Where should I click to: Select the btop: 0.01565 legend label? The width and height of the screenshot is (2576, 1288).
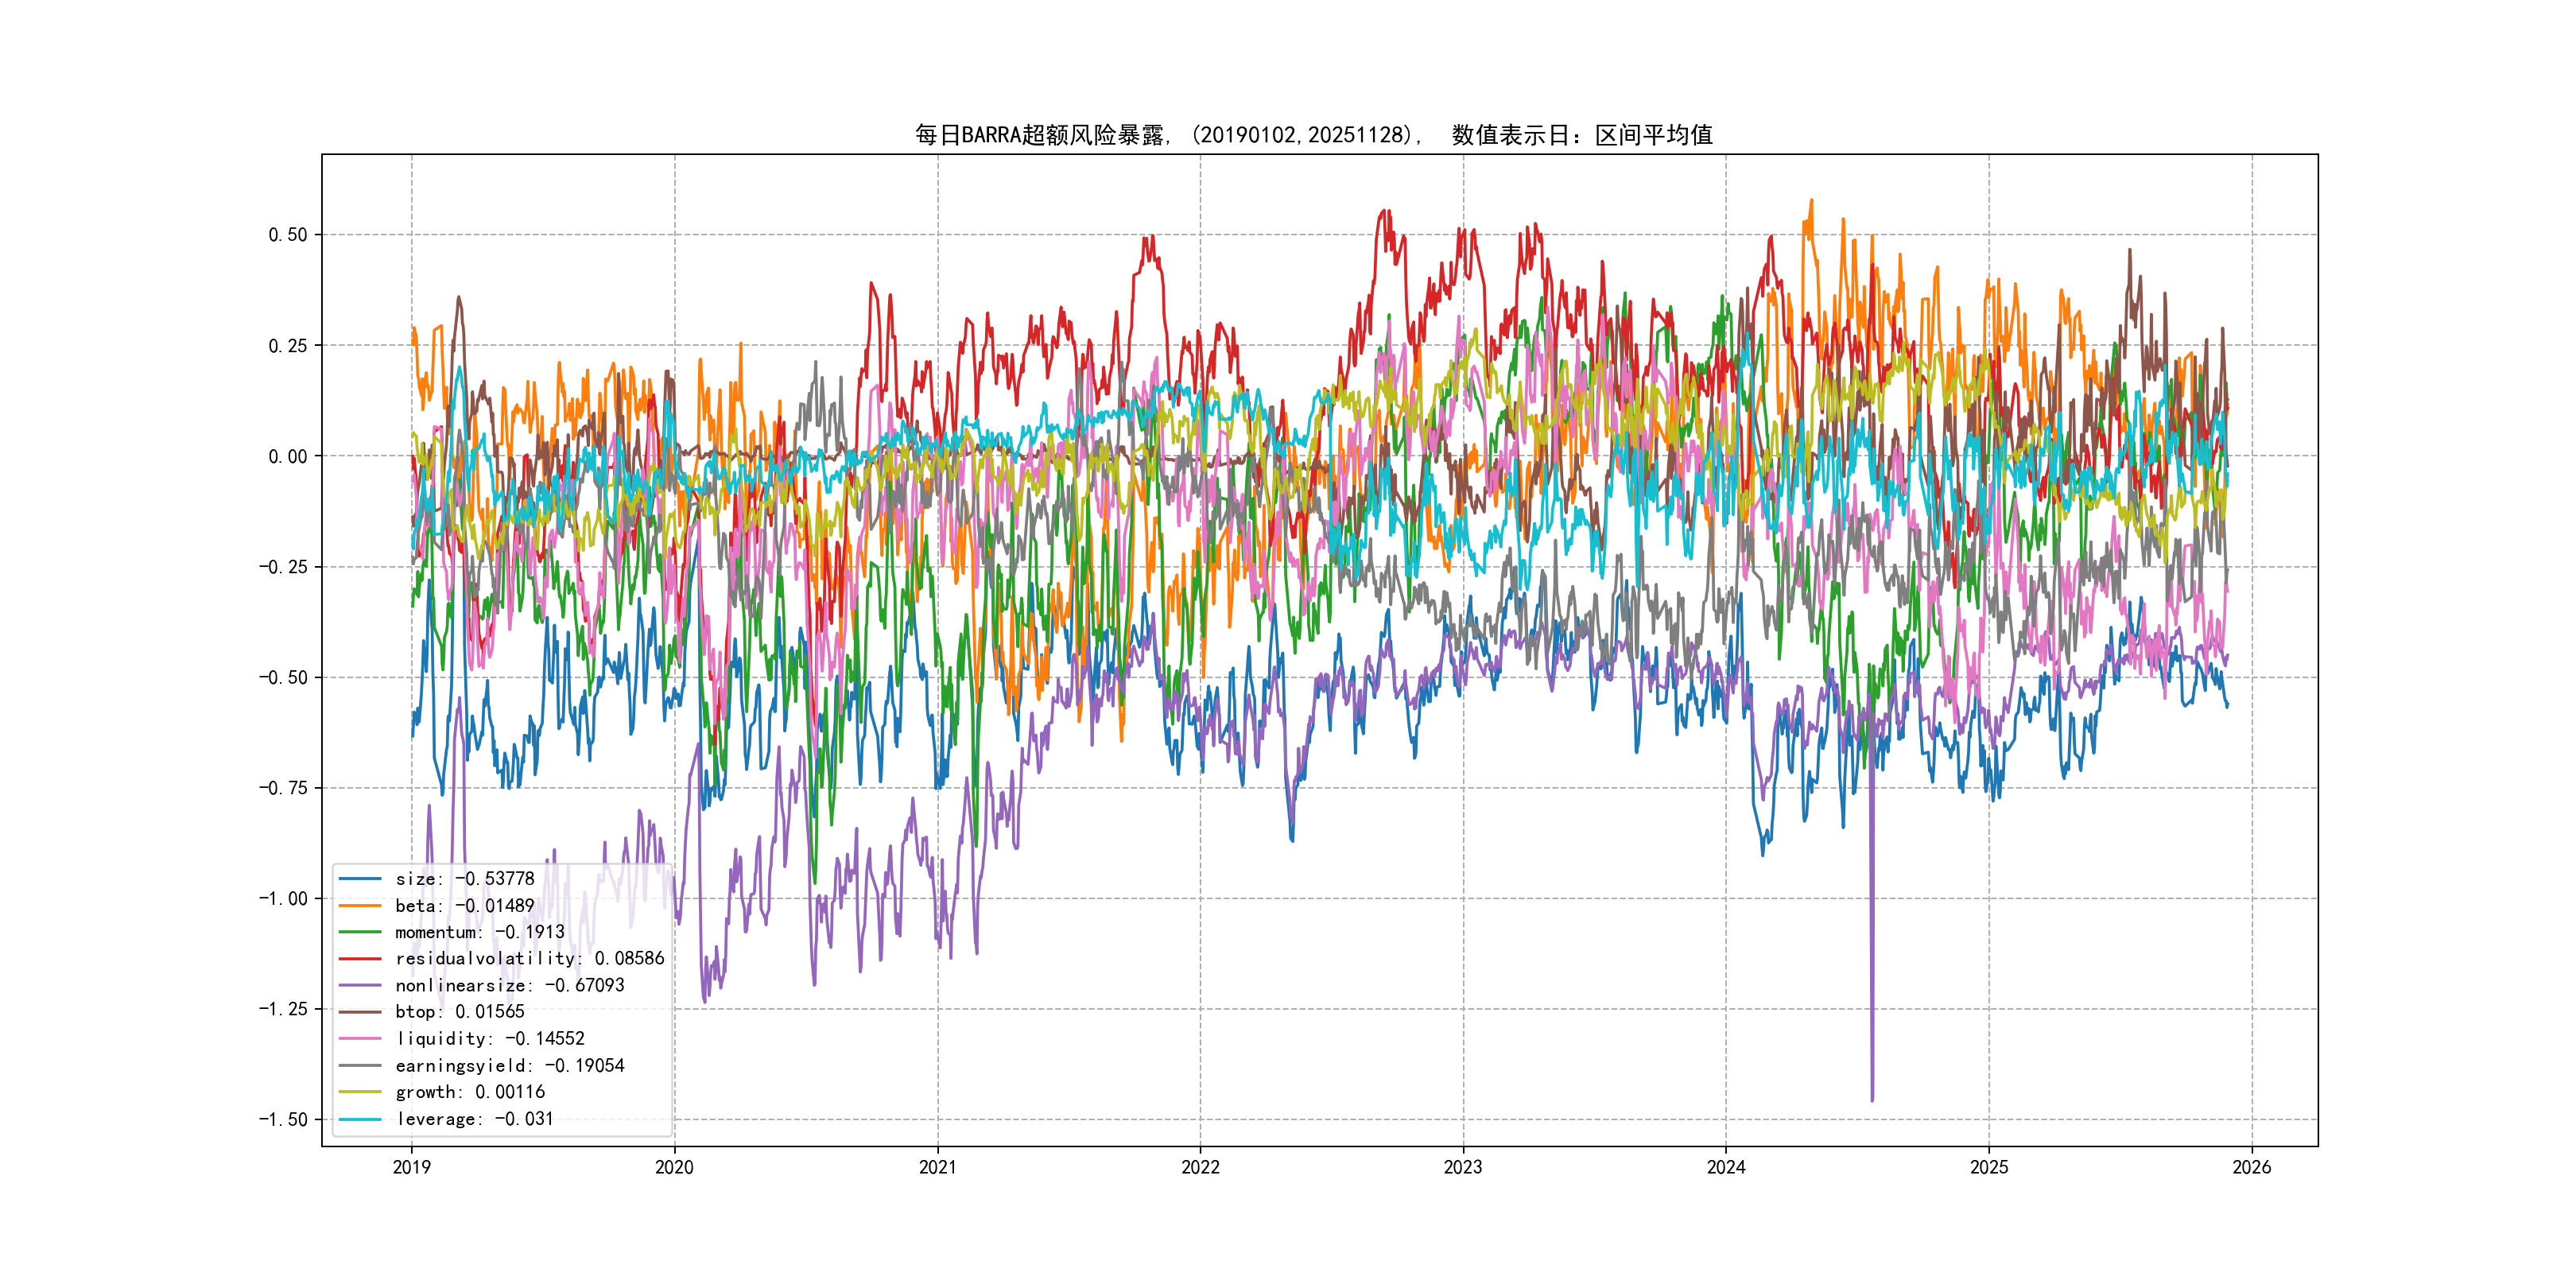tap(459, 1012)
